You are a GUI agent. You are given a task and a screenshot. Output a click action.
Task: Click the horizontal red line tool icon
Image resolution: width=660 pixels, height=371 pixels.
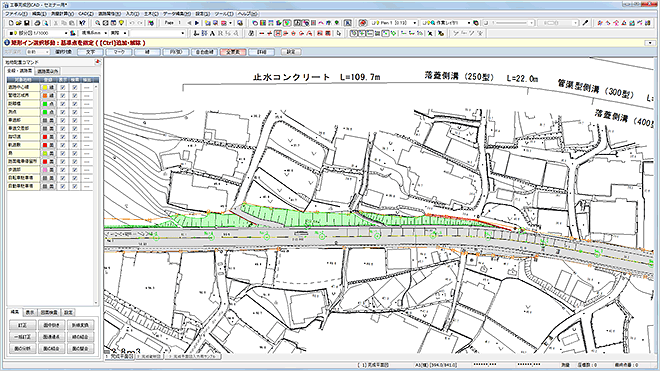(261, 33)
